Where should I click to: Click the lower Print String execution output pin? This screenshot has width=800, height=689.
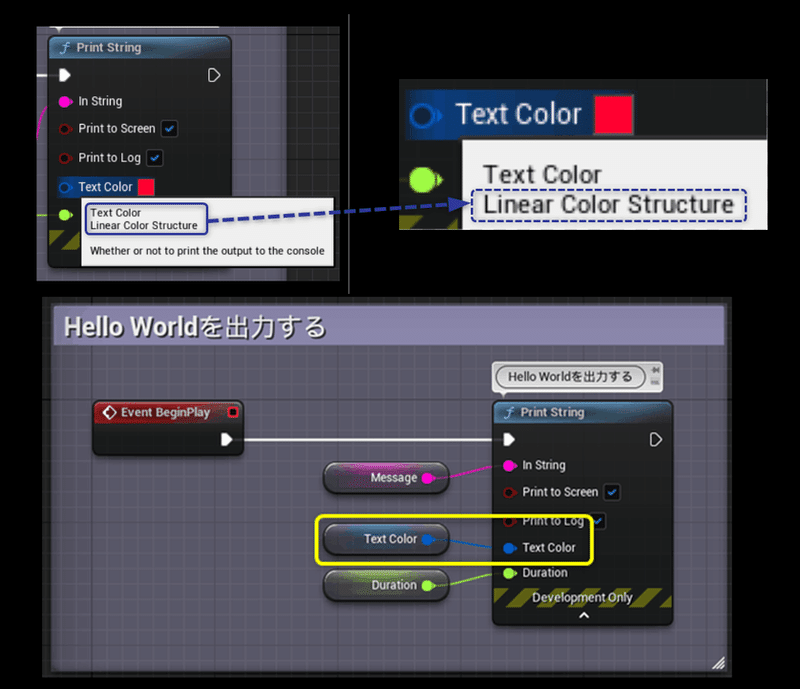[x=656, y=439]
